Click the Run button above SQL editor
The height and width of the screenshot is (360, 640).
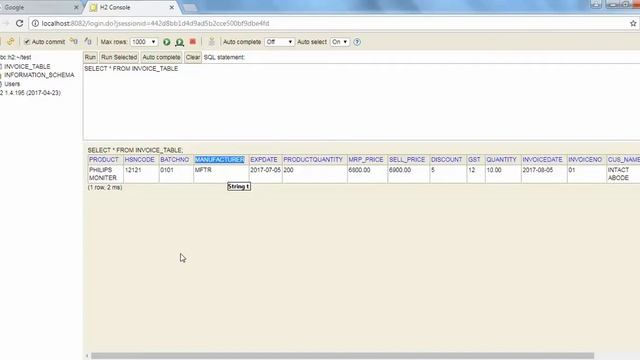[x=90, y=57]
